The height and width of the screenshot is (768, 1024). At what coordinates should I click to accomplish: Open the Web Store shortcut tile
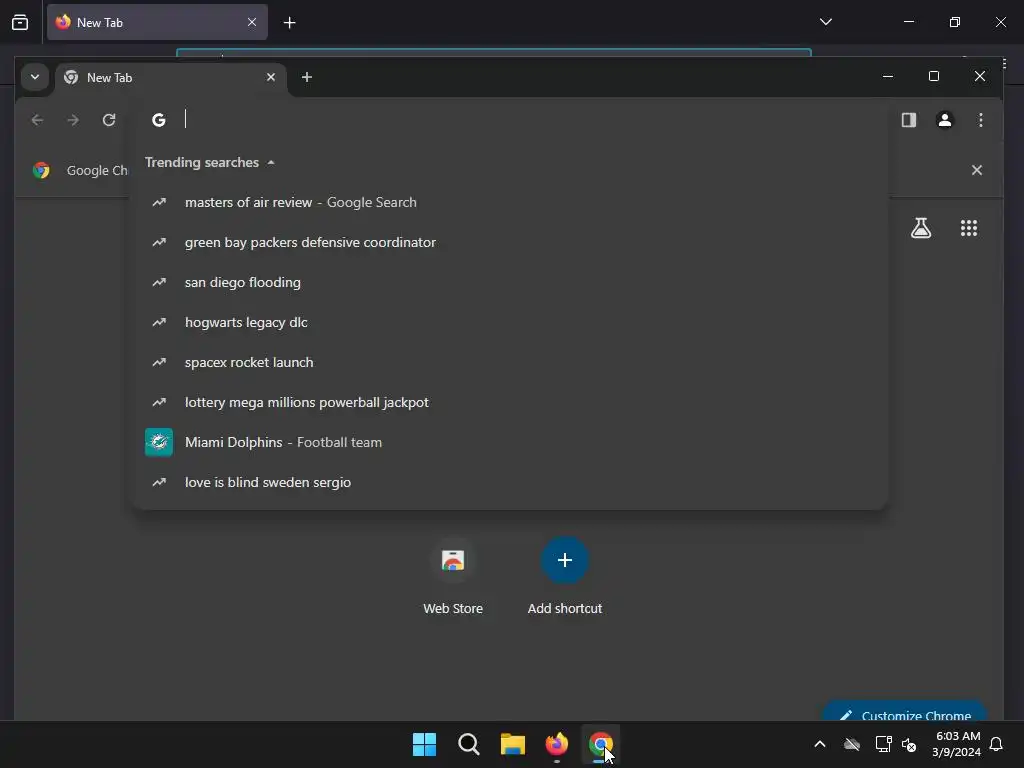[x=453, y=577]
